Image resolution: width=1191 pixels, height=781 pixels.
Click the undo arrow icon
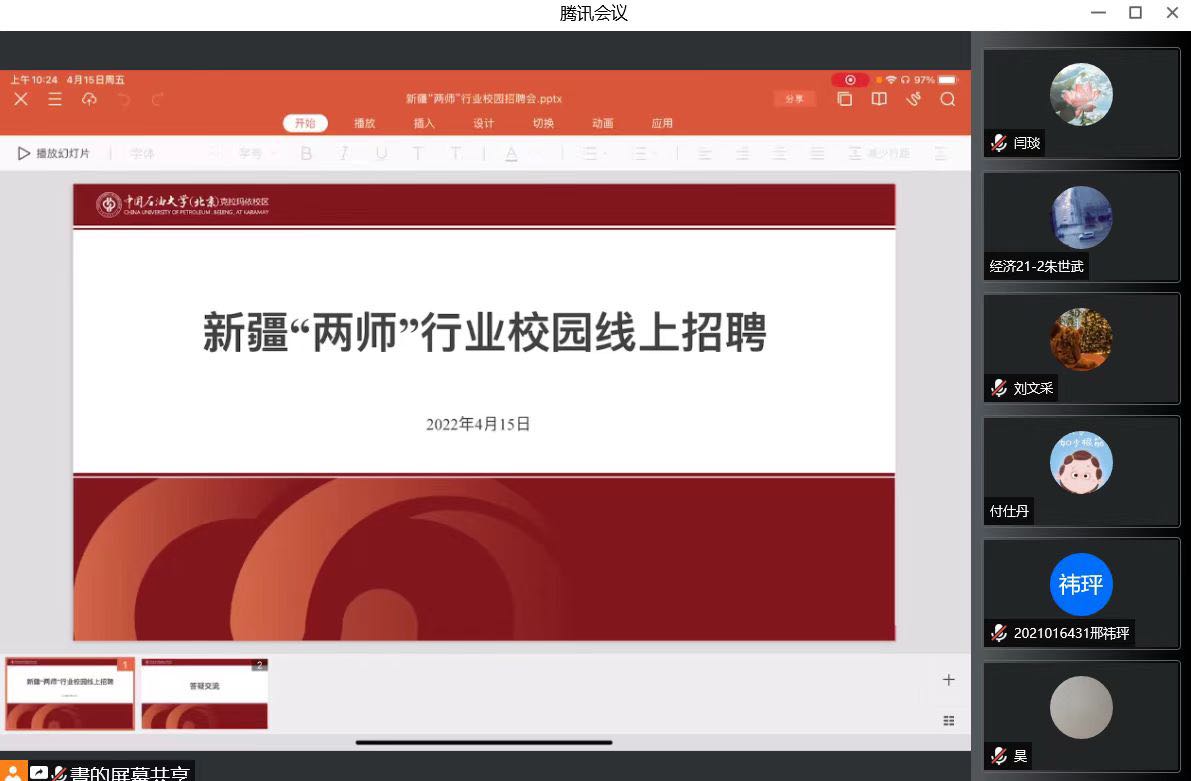tap(124, 99)
